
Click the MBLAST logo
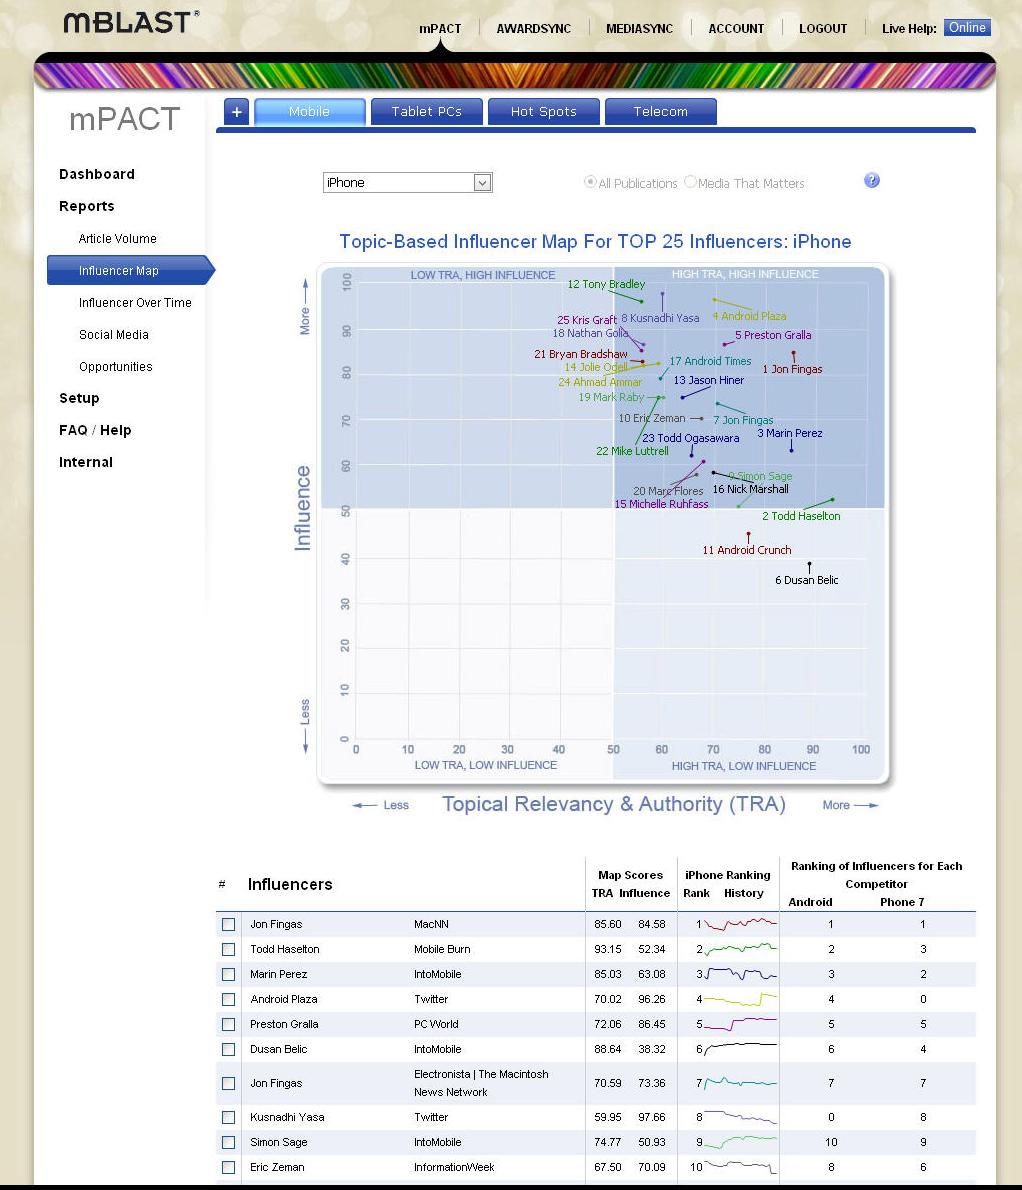click(131, 23)
